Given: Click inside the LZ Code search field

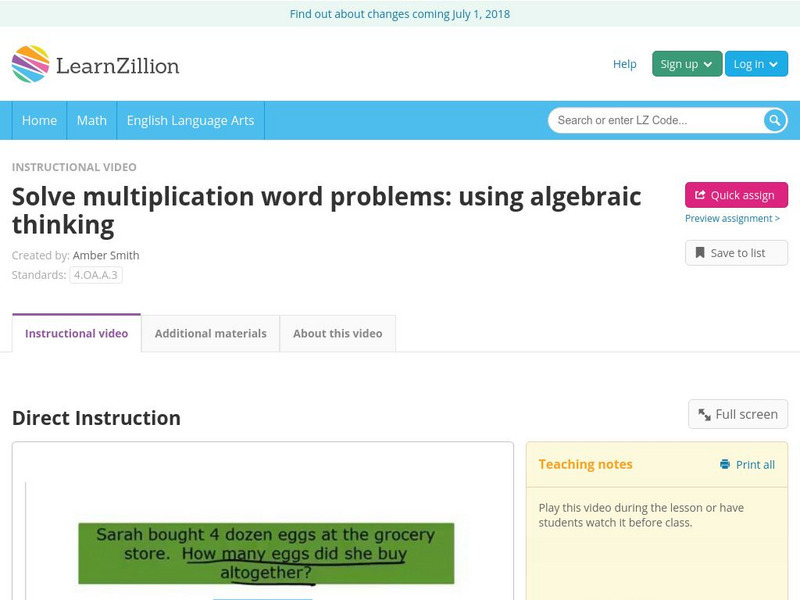Looking at the screenshot, I should click(x=650, y=120).
